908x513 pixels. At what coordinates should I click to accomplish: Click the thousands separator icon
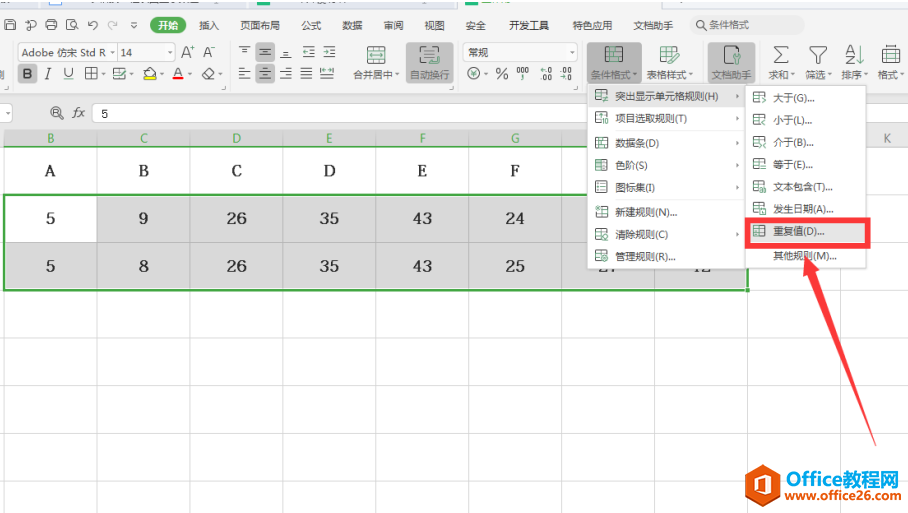click(x=523, y=74)
